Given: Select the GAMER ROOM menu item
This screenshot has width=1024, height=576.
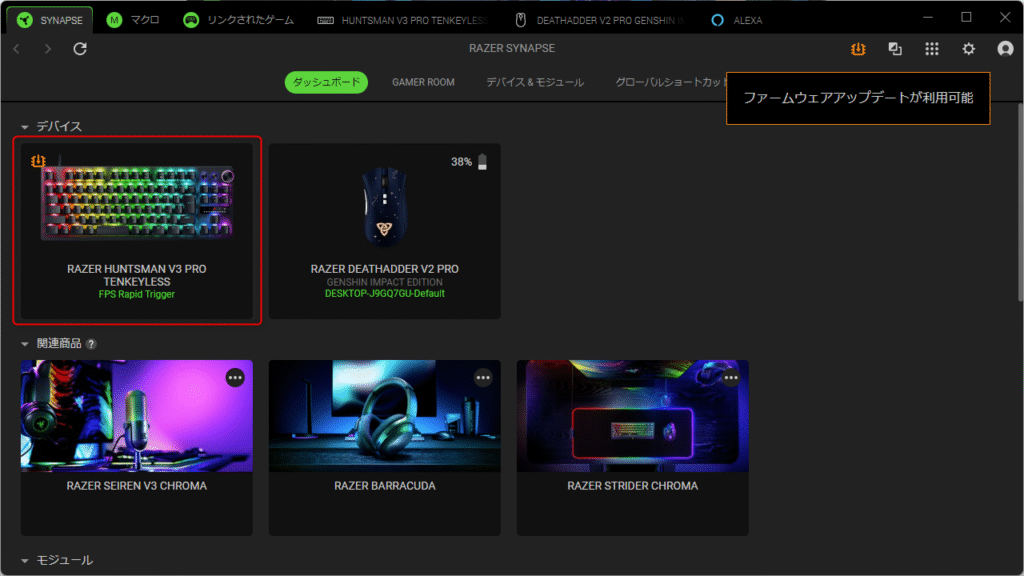Looking at the screenshot, I should click(423, 82).
